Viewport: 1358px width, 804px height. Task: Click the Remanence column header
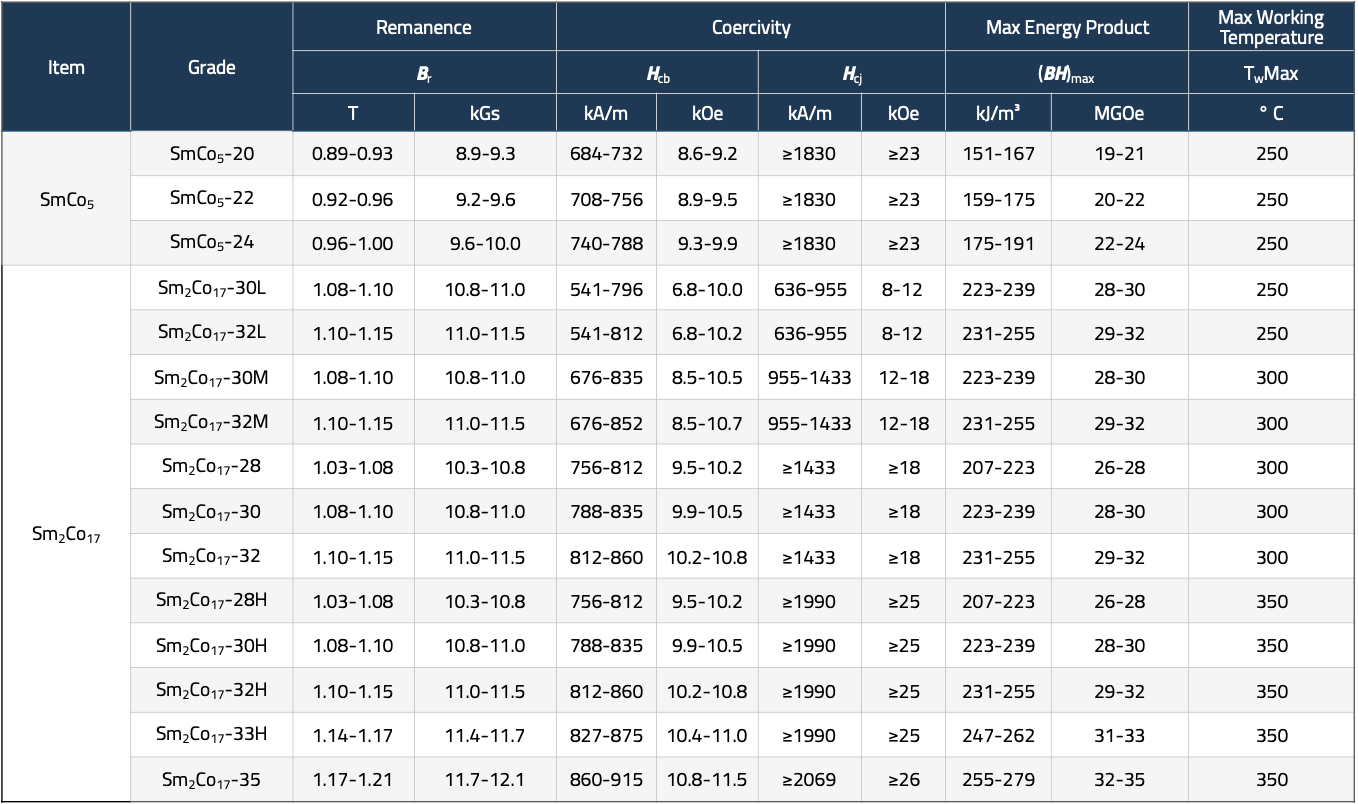tap(423, 28)
